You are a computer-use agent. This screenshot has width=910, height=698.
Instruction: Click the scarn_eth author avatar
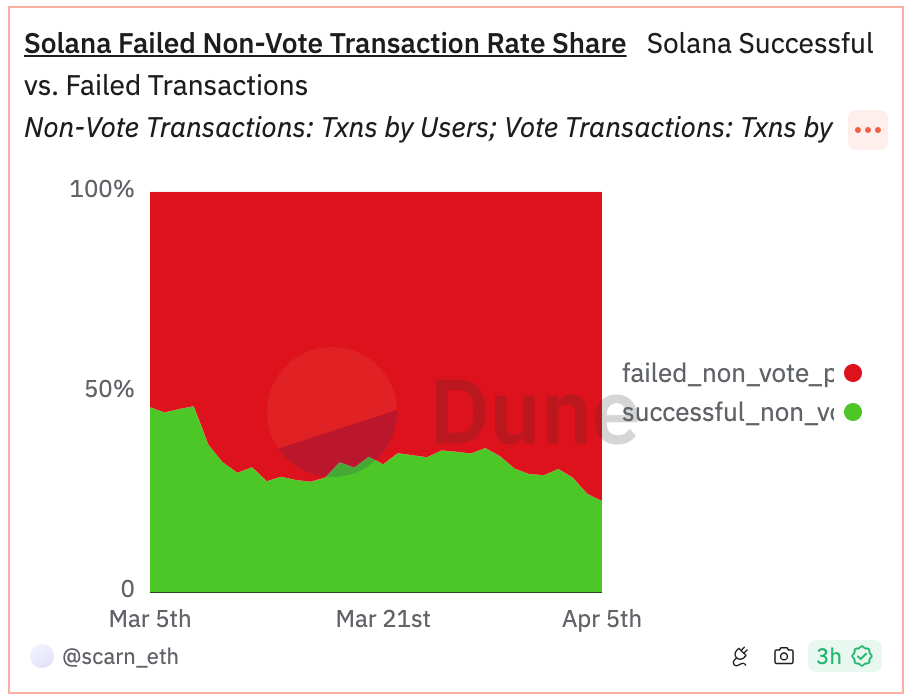(42, 656)
